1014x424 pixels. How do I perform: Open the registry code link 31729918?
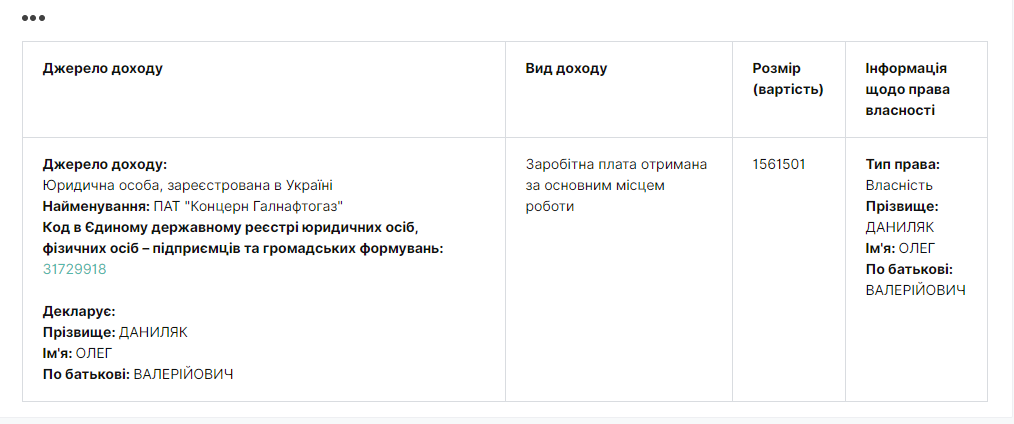pos(74,269)
